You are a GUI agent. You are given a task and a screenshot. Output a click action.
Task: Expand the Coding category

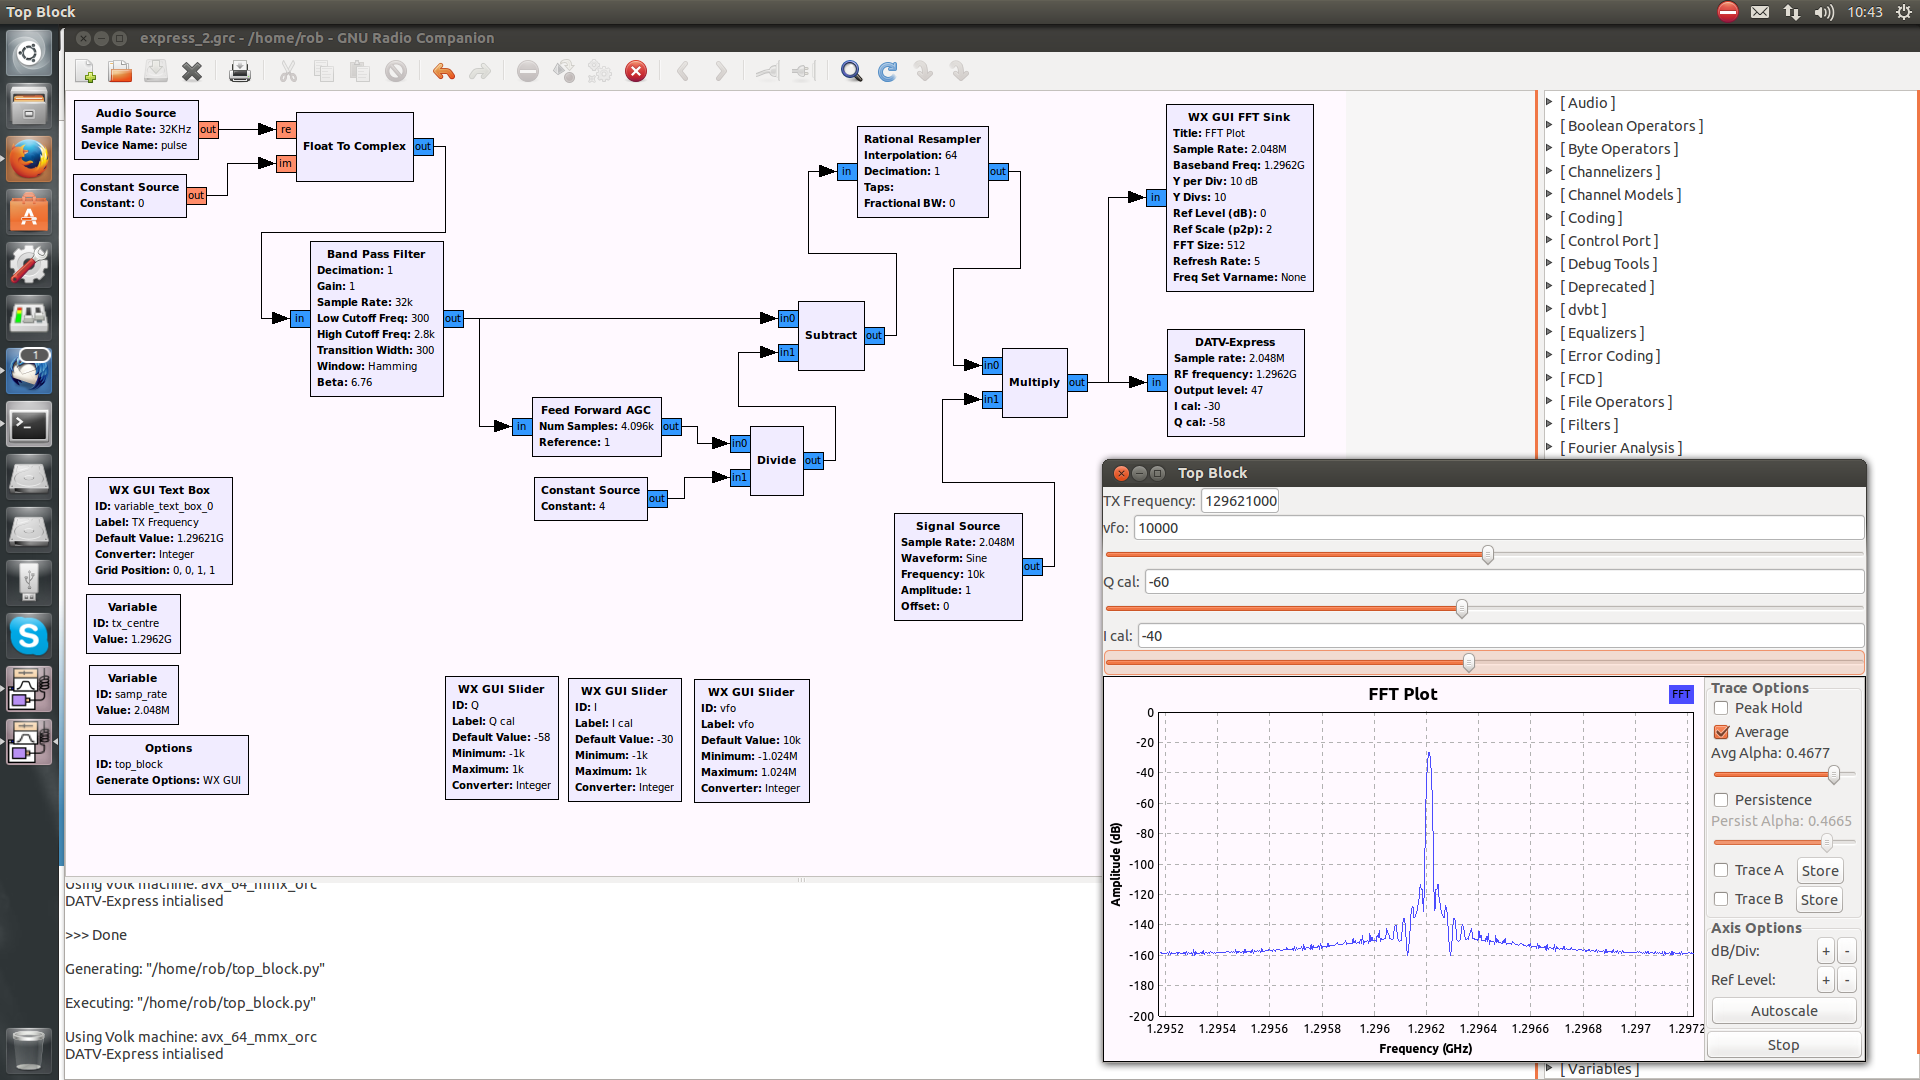pos(1549,217)
